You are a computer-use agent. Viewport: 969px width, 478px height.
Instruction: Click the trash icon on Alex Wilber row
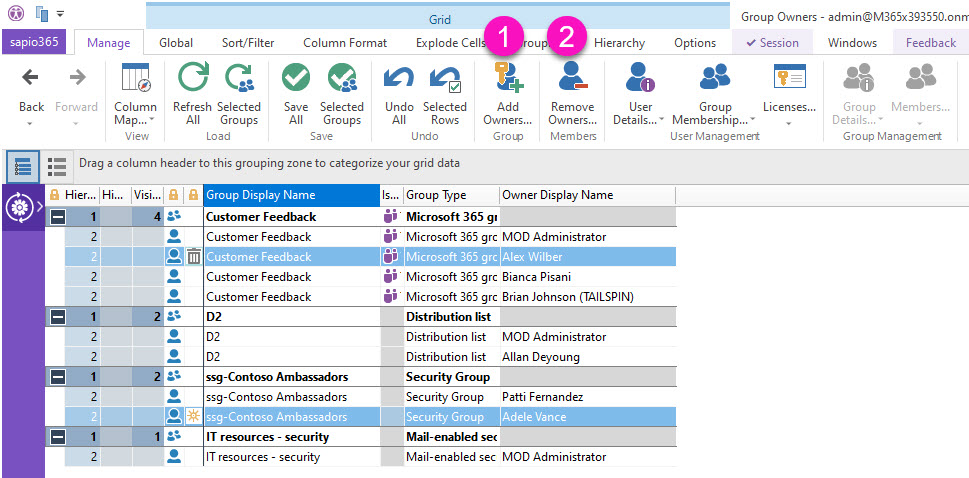194,257
